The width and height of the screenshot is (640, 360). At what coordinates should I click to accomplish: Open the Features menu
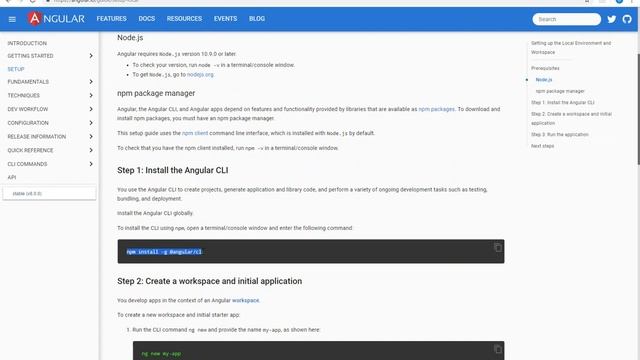coord(111,19)
